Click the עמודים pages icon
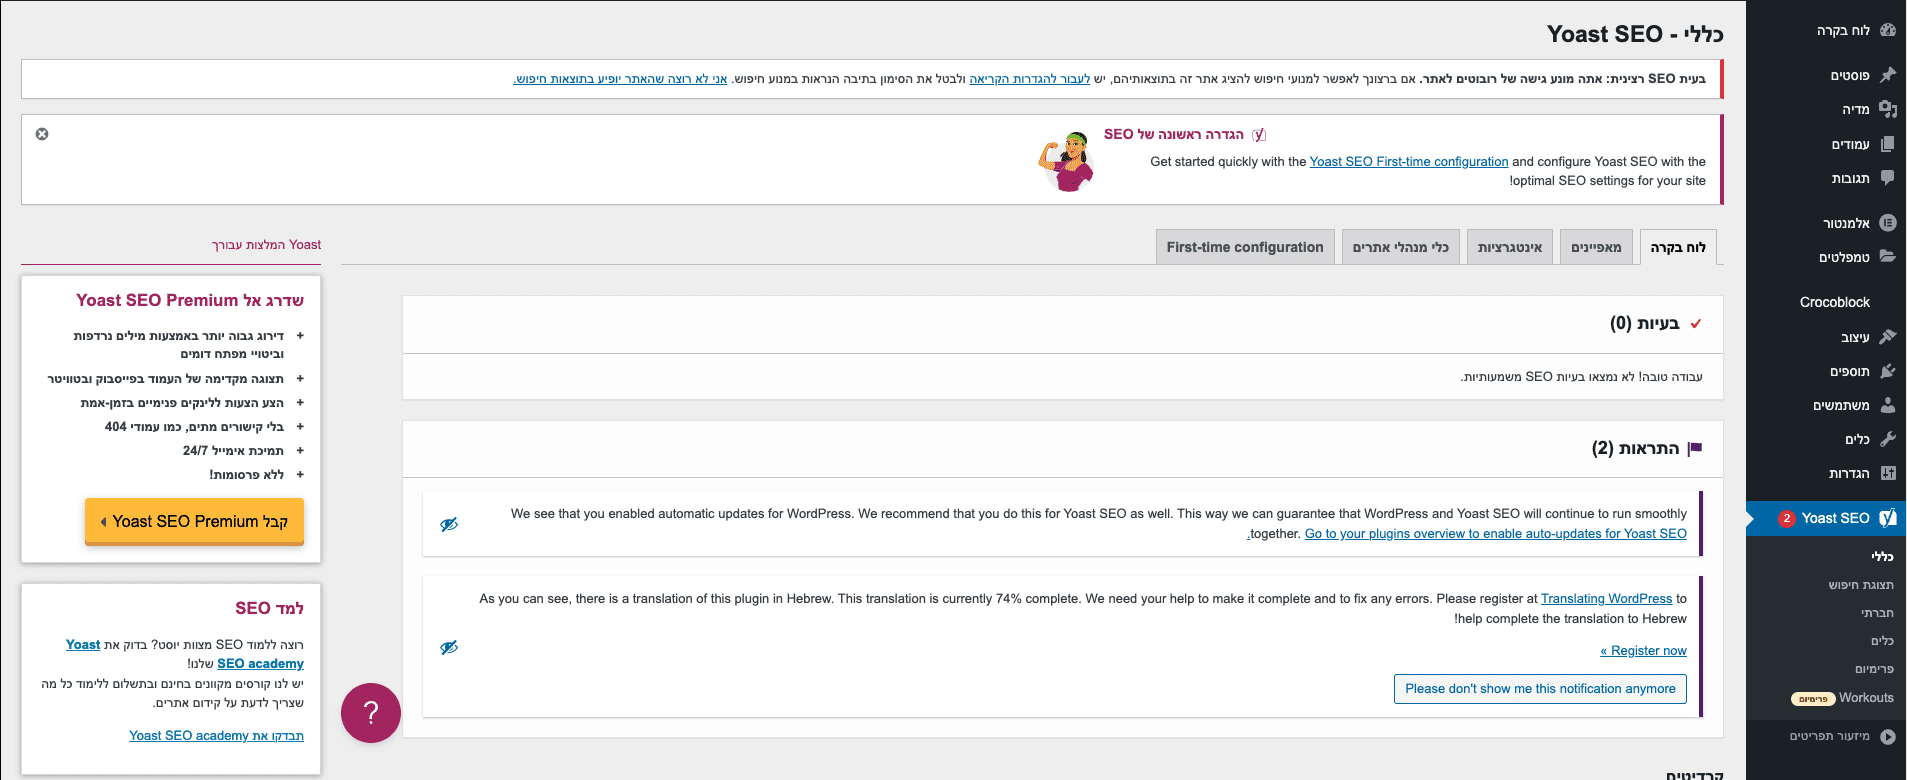This screenshot has width=1907, height=780. click(1887, 144)
